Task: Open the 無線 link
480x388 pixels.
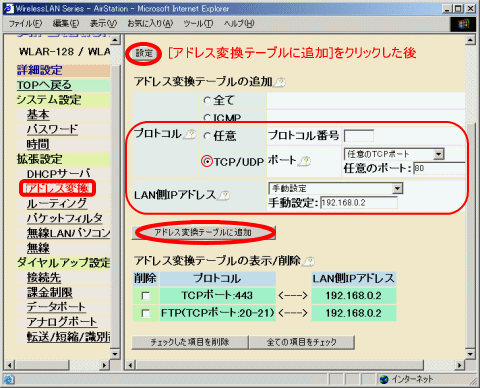Action: coord(38,247)
